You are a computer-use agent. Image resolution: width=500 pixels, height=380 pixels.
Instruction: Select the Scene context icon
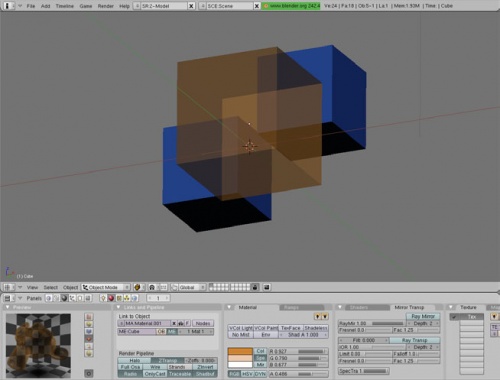click(x=88, y=298)
